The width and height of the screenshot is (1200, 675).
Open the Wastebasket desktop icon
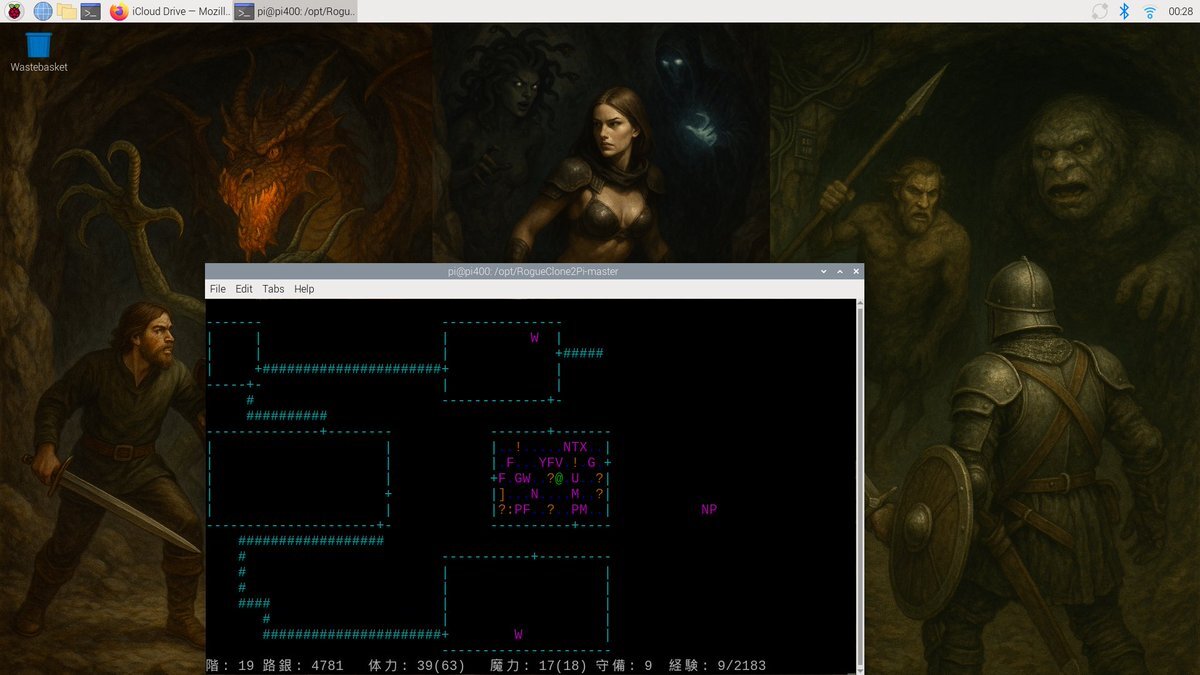point(39,51)
